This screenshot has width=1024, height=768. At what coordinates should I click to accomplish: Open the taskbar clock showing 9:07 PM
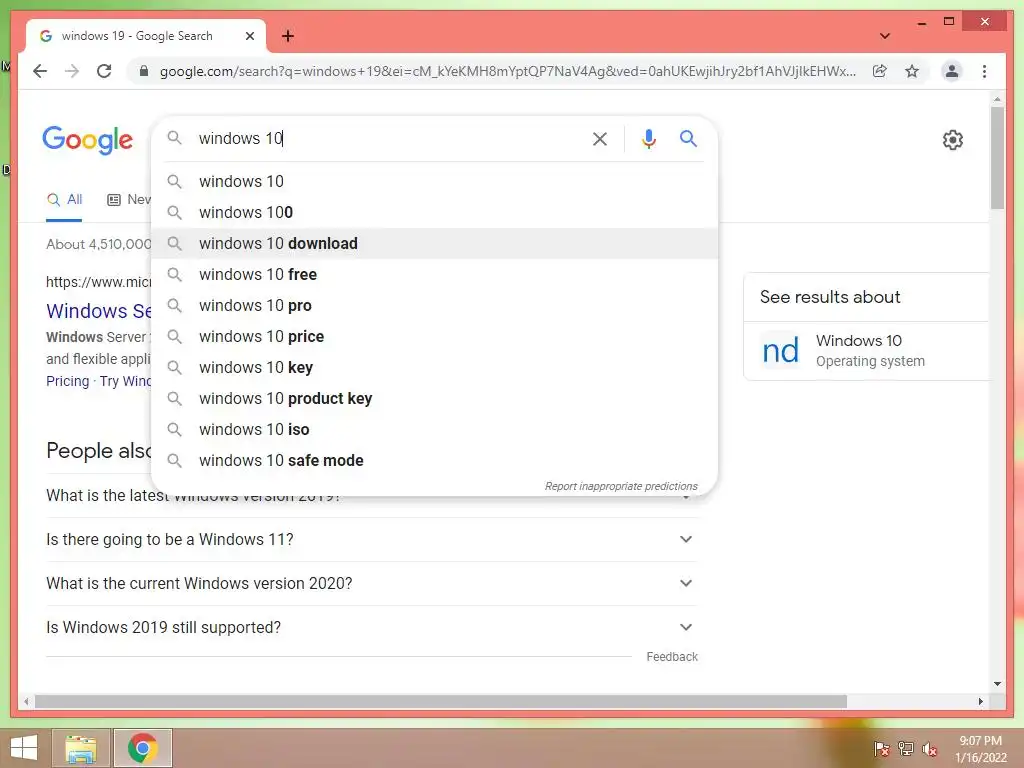pos(980,749)
